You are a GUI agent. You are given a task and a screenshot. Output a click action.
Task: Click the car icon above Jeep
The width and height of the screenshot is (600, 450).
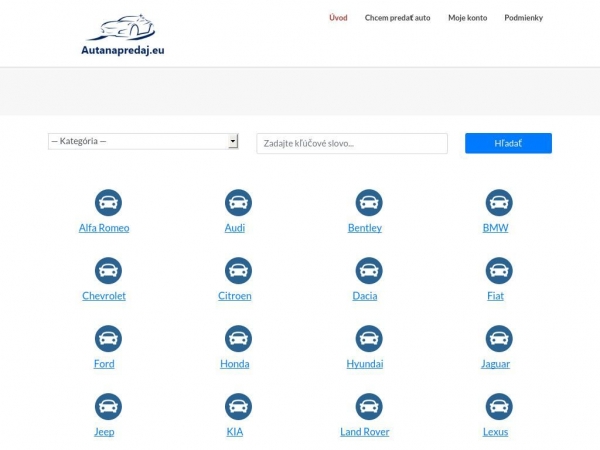tap(108, 406)
